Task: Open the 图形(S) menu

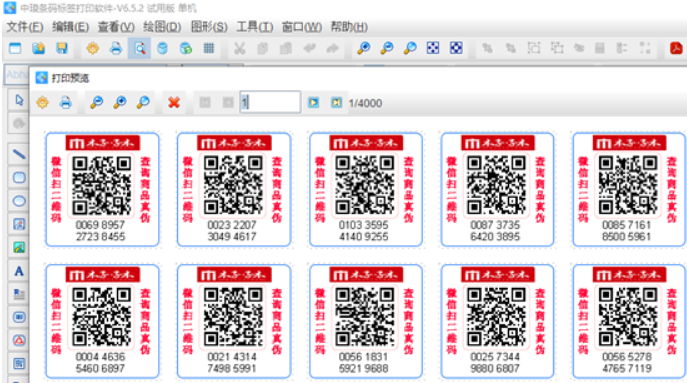Action: [209, 27]
